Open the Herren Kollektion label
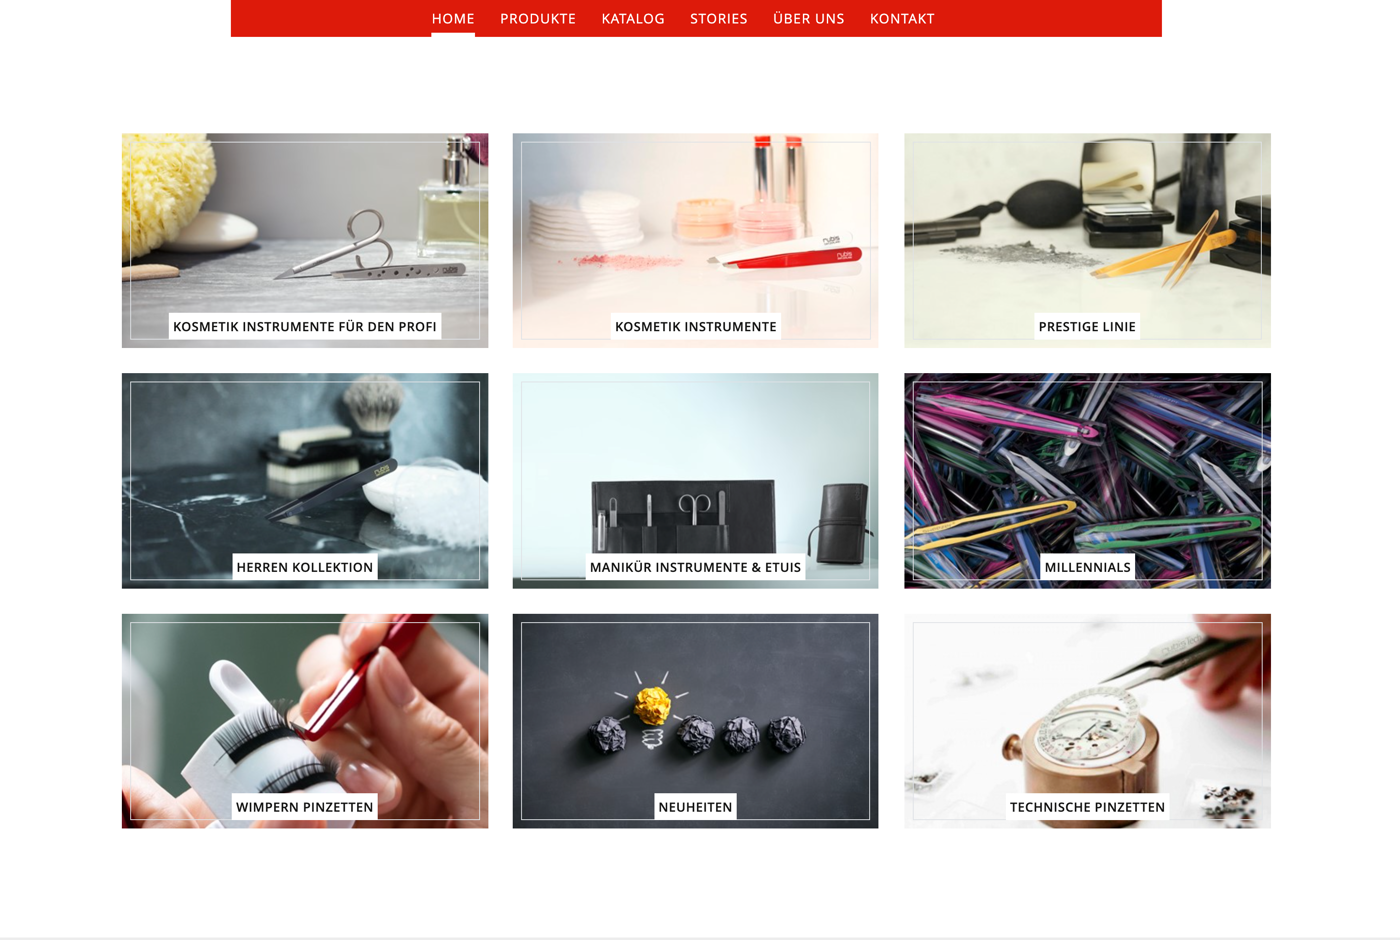 tap(305, 567)
